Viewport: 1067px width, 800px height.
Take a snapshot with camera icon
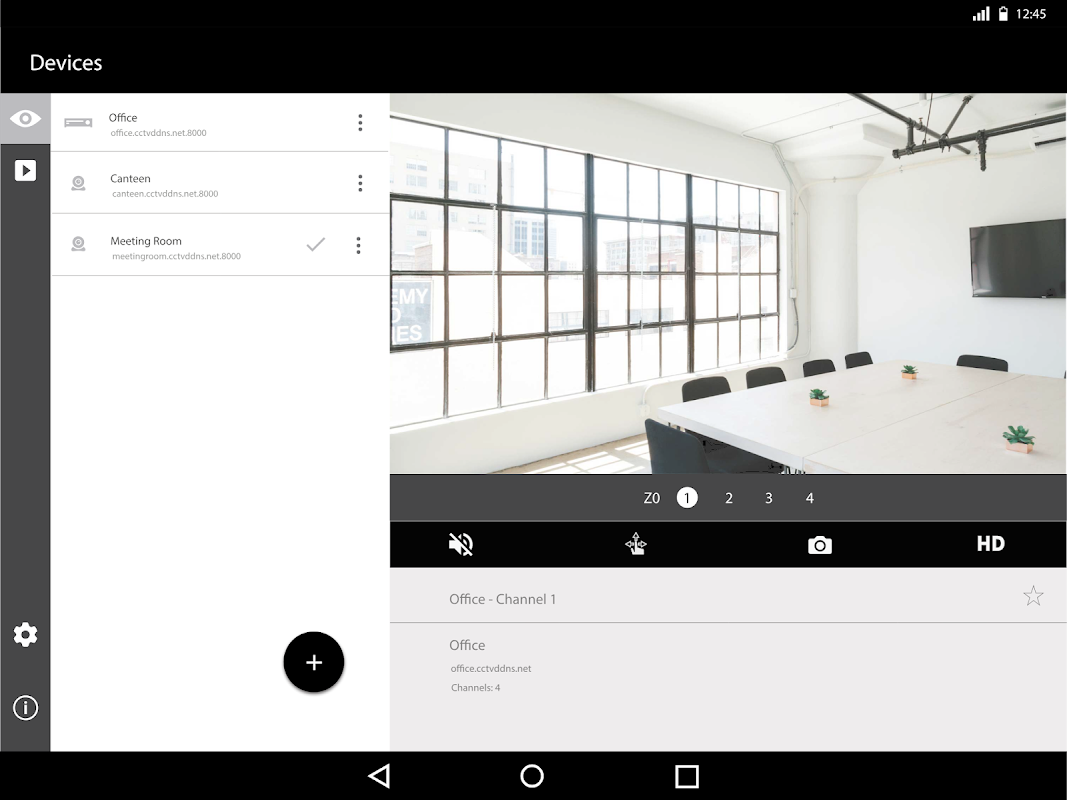819,545
